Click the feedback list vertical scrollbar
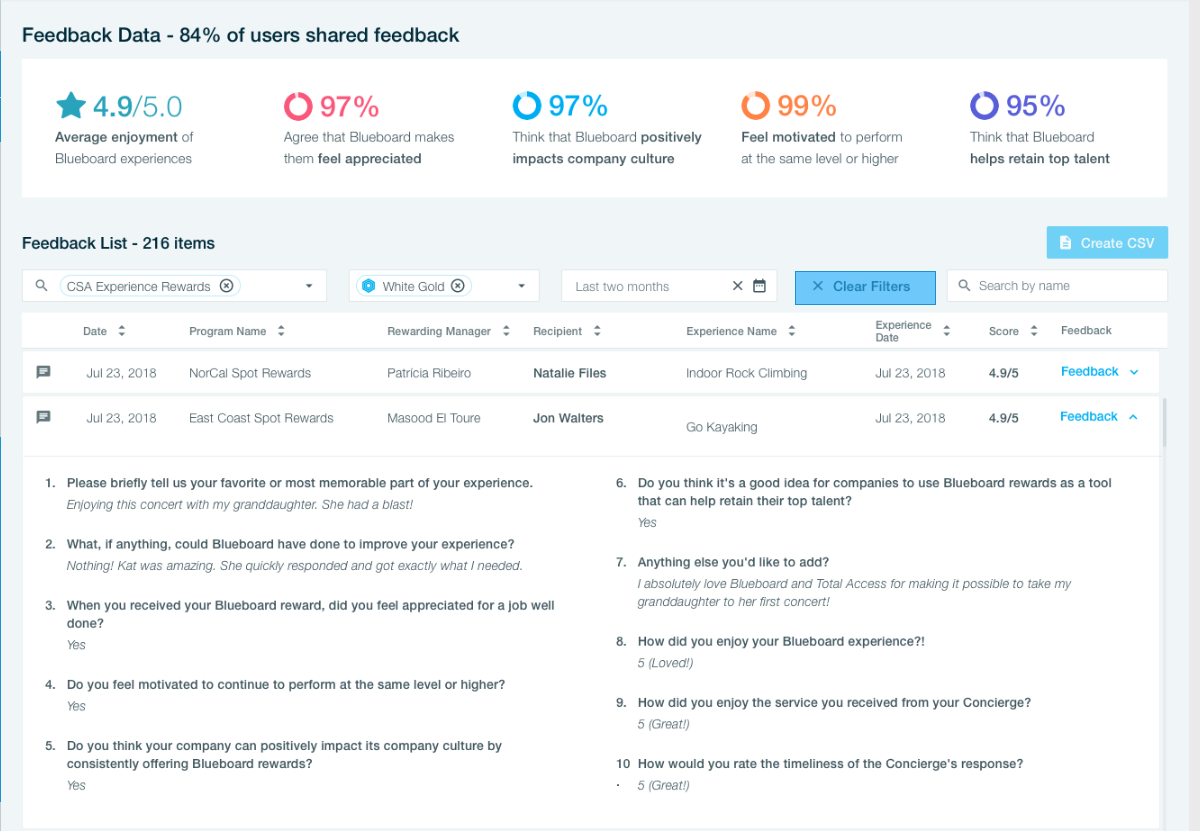Image resolution: width=1200 pixels, height=831 pixels. pyautogui.click(x=1163, y=420)
